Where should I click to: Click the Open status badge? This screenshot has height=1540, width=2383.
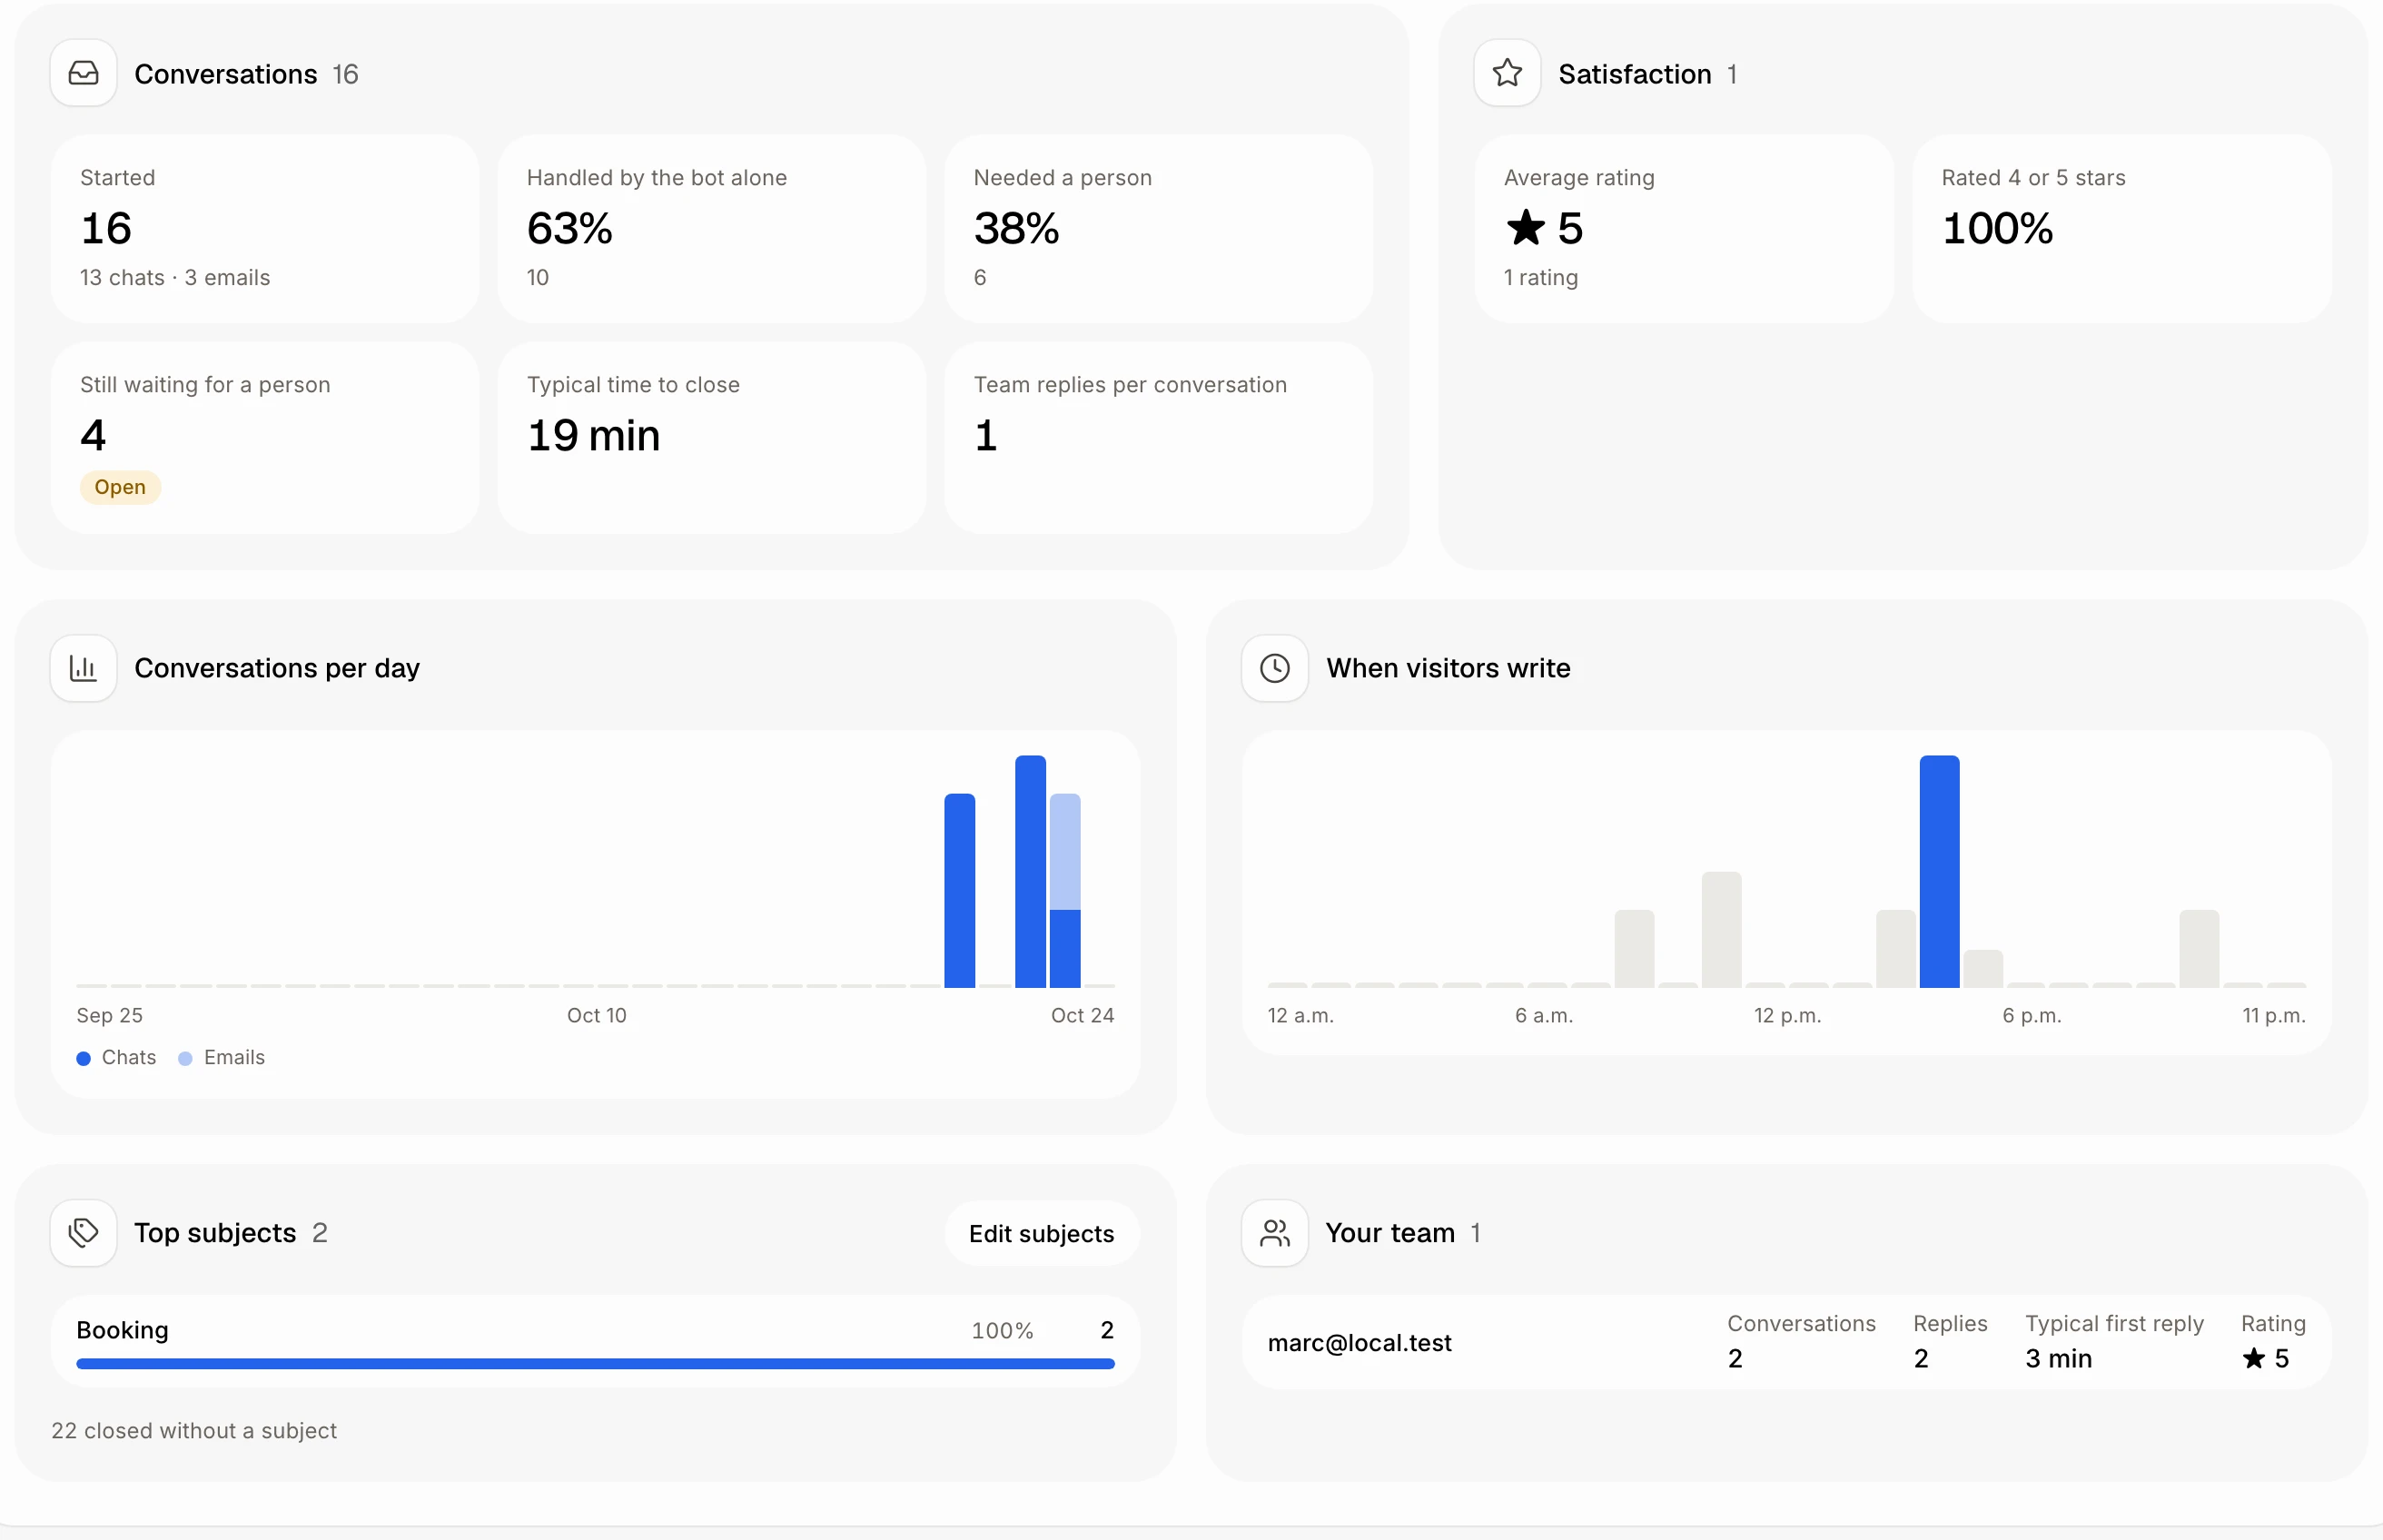click(120, 487)
